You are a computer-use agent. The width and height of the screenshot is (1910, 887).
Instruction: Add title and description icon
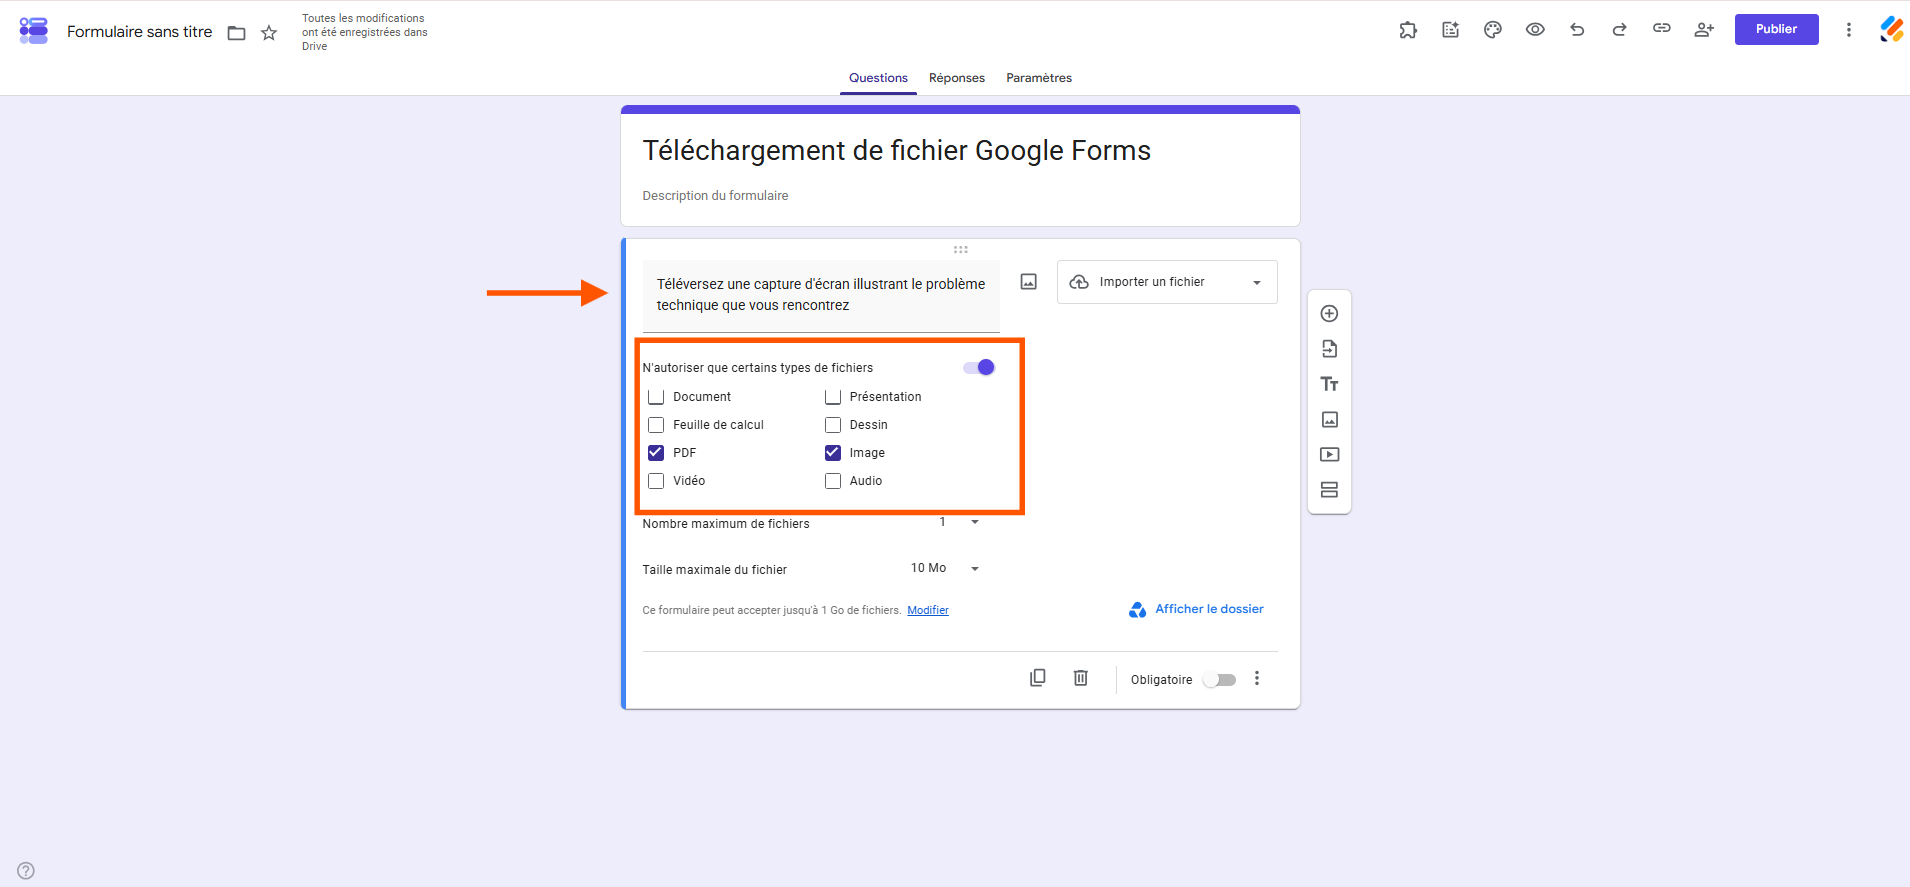tap(1329, 384)
